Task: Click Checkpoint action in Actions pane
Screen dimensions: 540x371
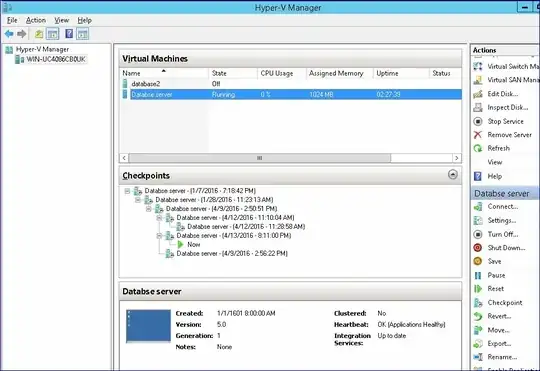Action: click(498, 302)
